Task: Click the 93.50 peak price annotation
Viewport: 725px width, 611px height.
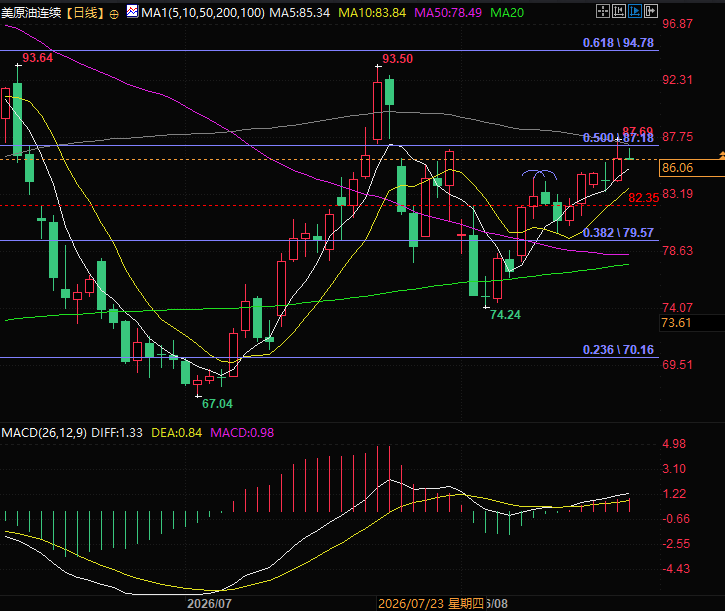Action: (397, 59)
